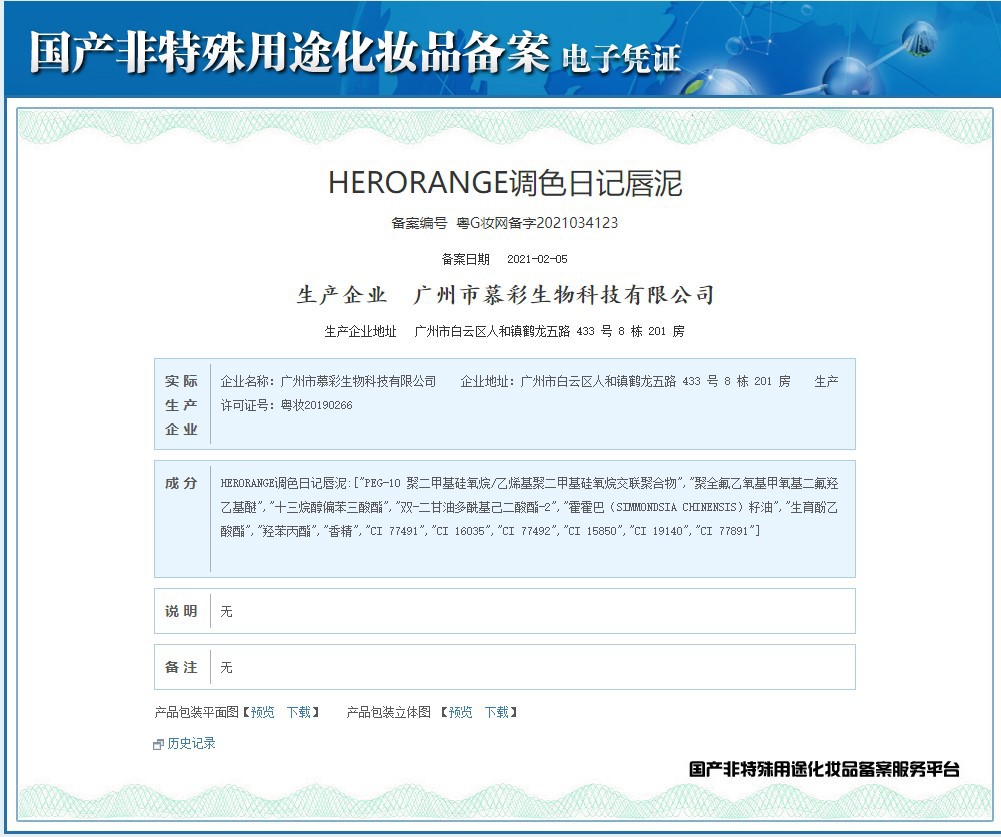Viewport: 1001px width, 837px height.
Task: Click the 实际生产企业 row label
Action: point(181,405)
